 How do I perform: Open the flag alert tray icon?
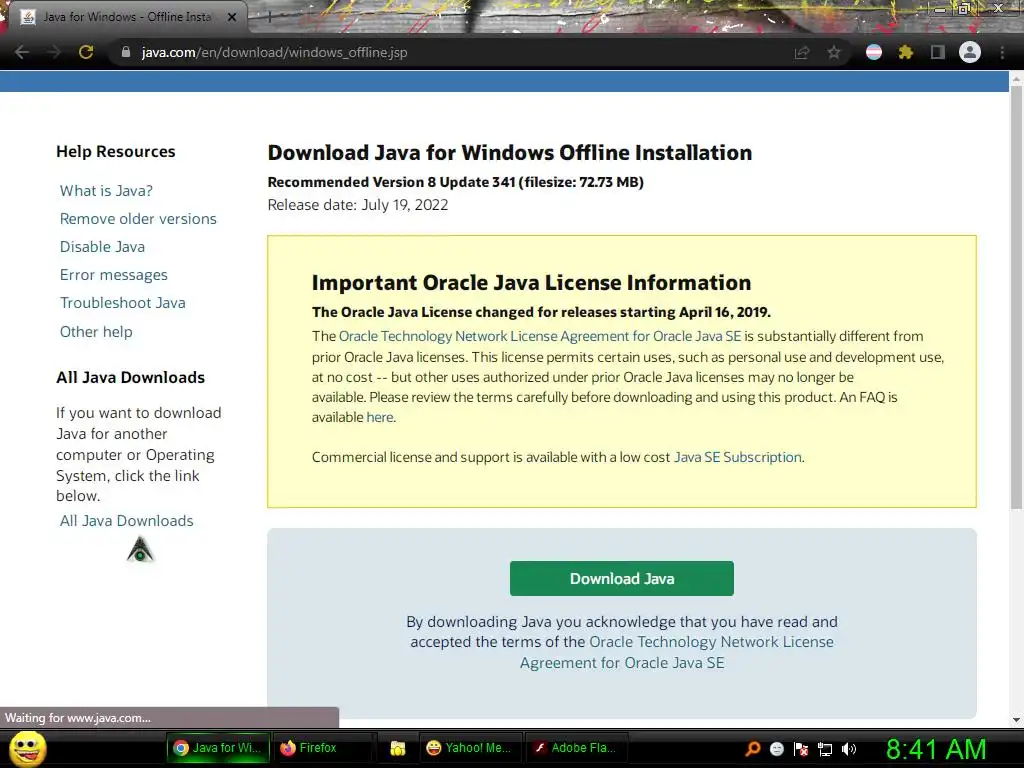point(801,749)
